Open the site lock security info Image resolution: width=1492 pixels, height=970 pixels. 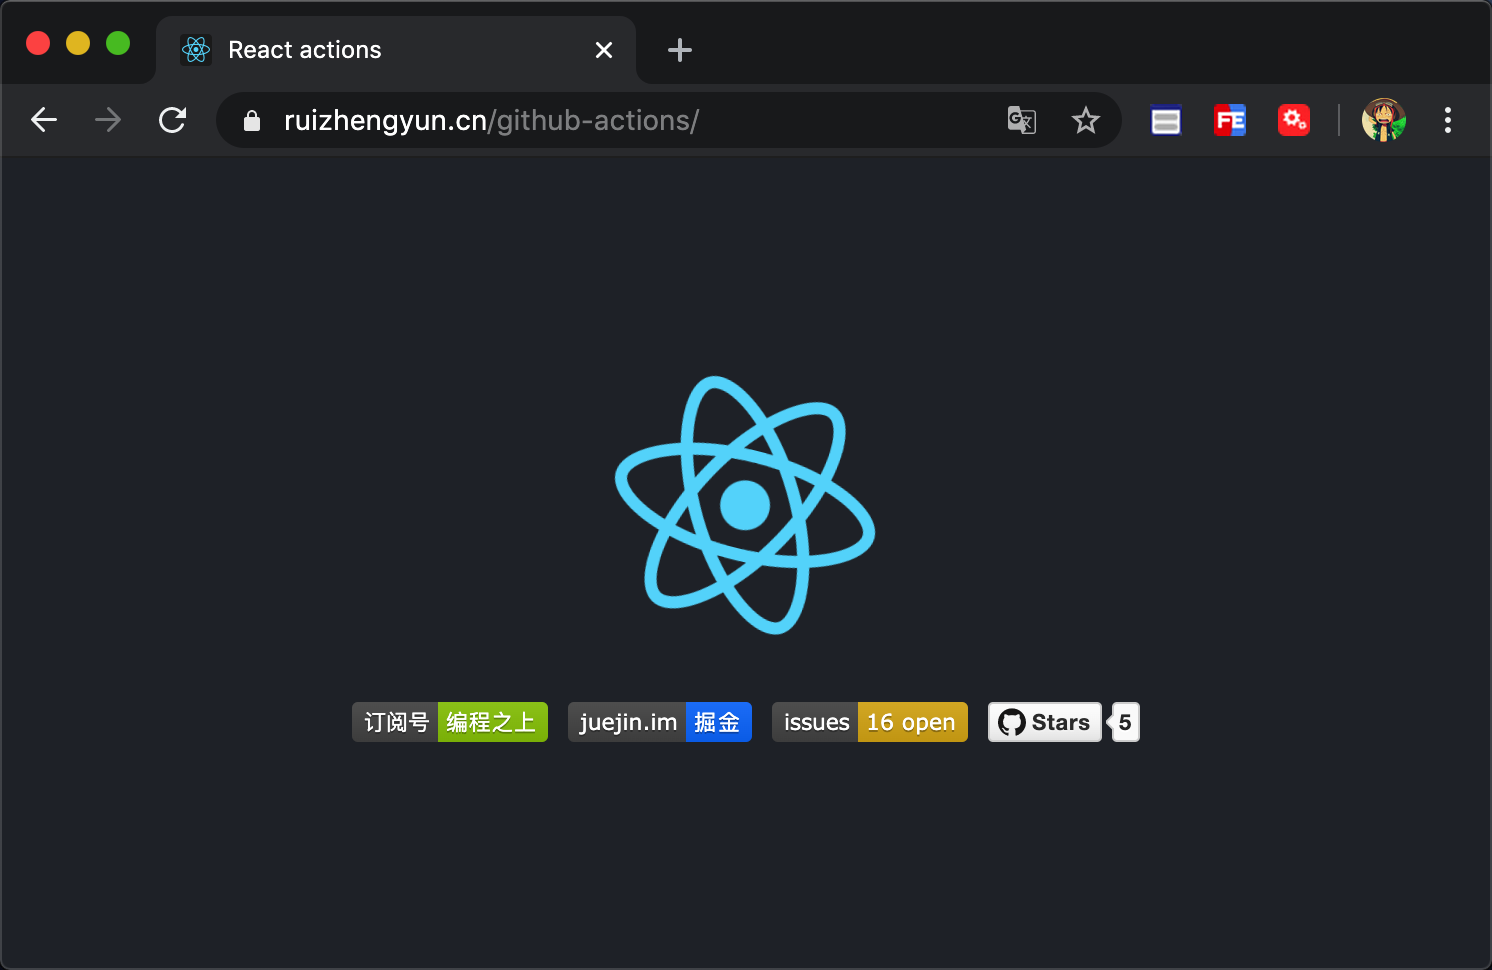tap(252, 121)
